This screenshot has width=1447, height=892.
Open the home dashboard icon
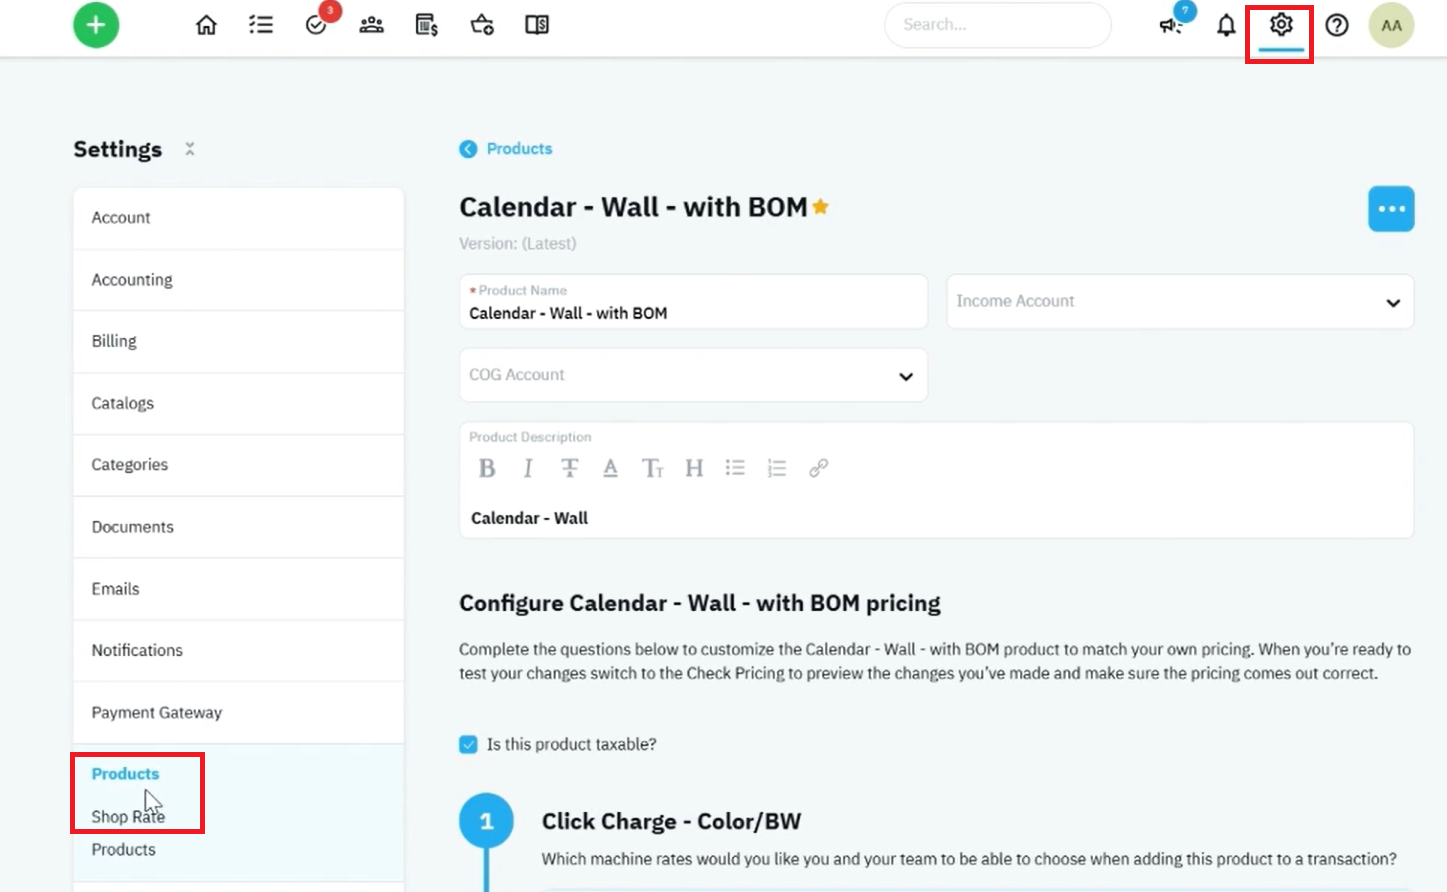click(x=206, y=25)
